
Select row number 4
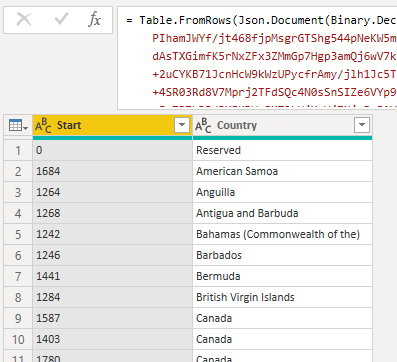pos(18,213)
